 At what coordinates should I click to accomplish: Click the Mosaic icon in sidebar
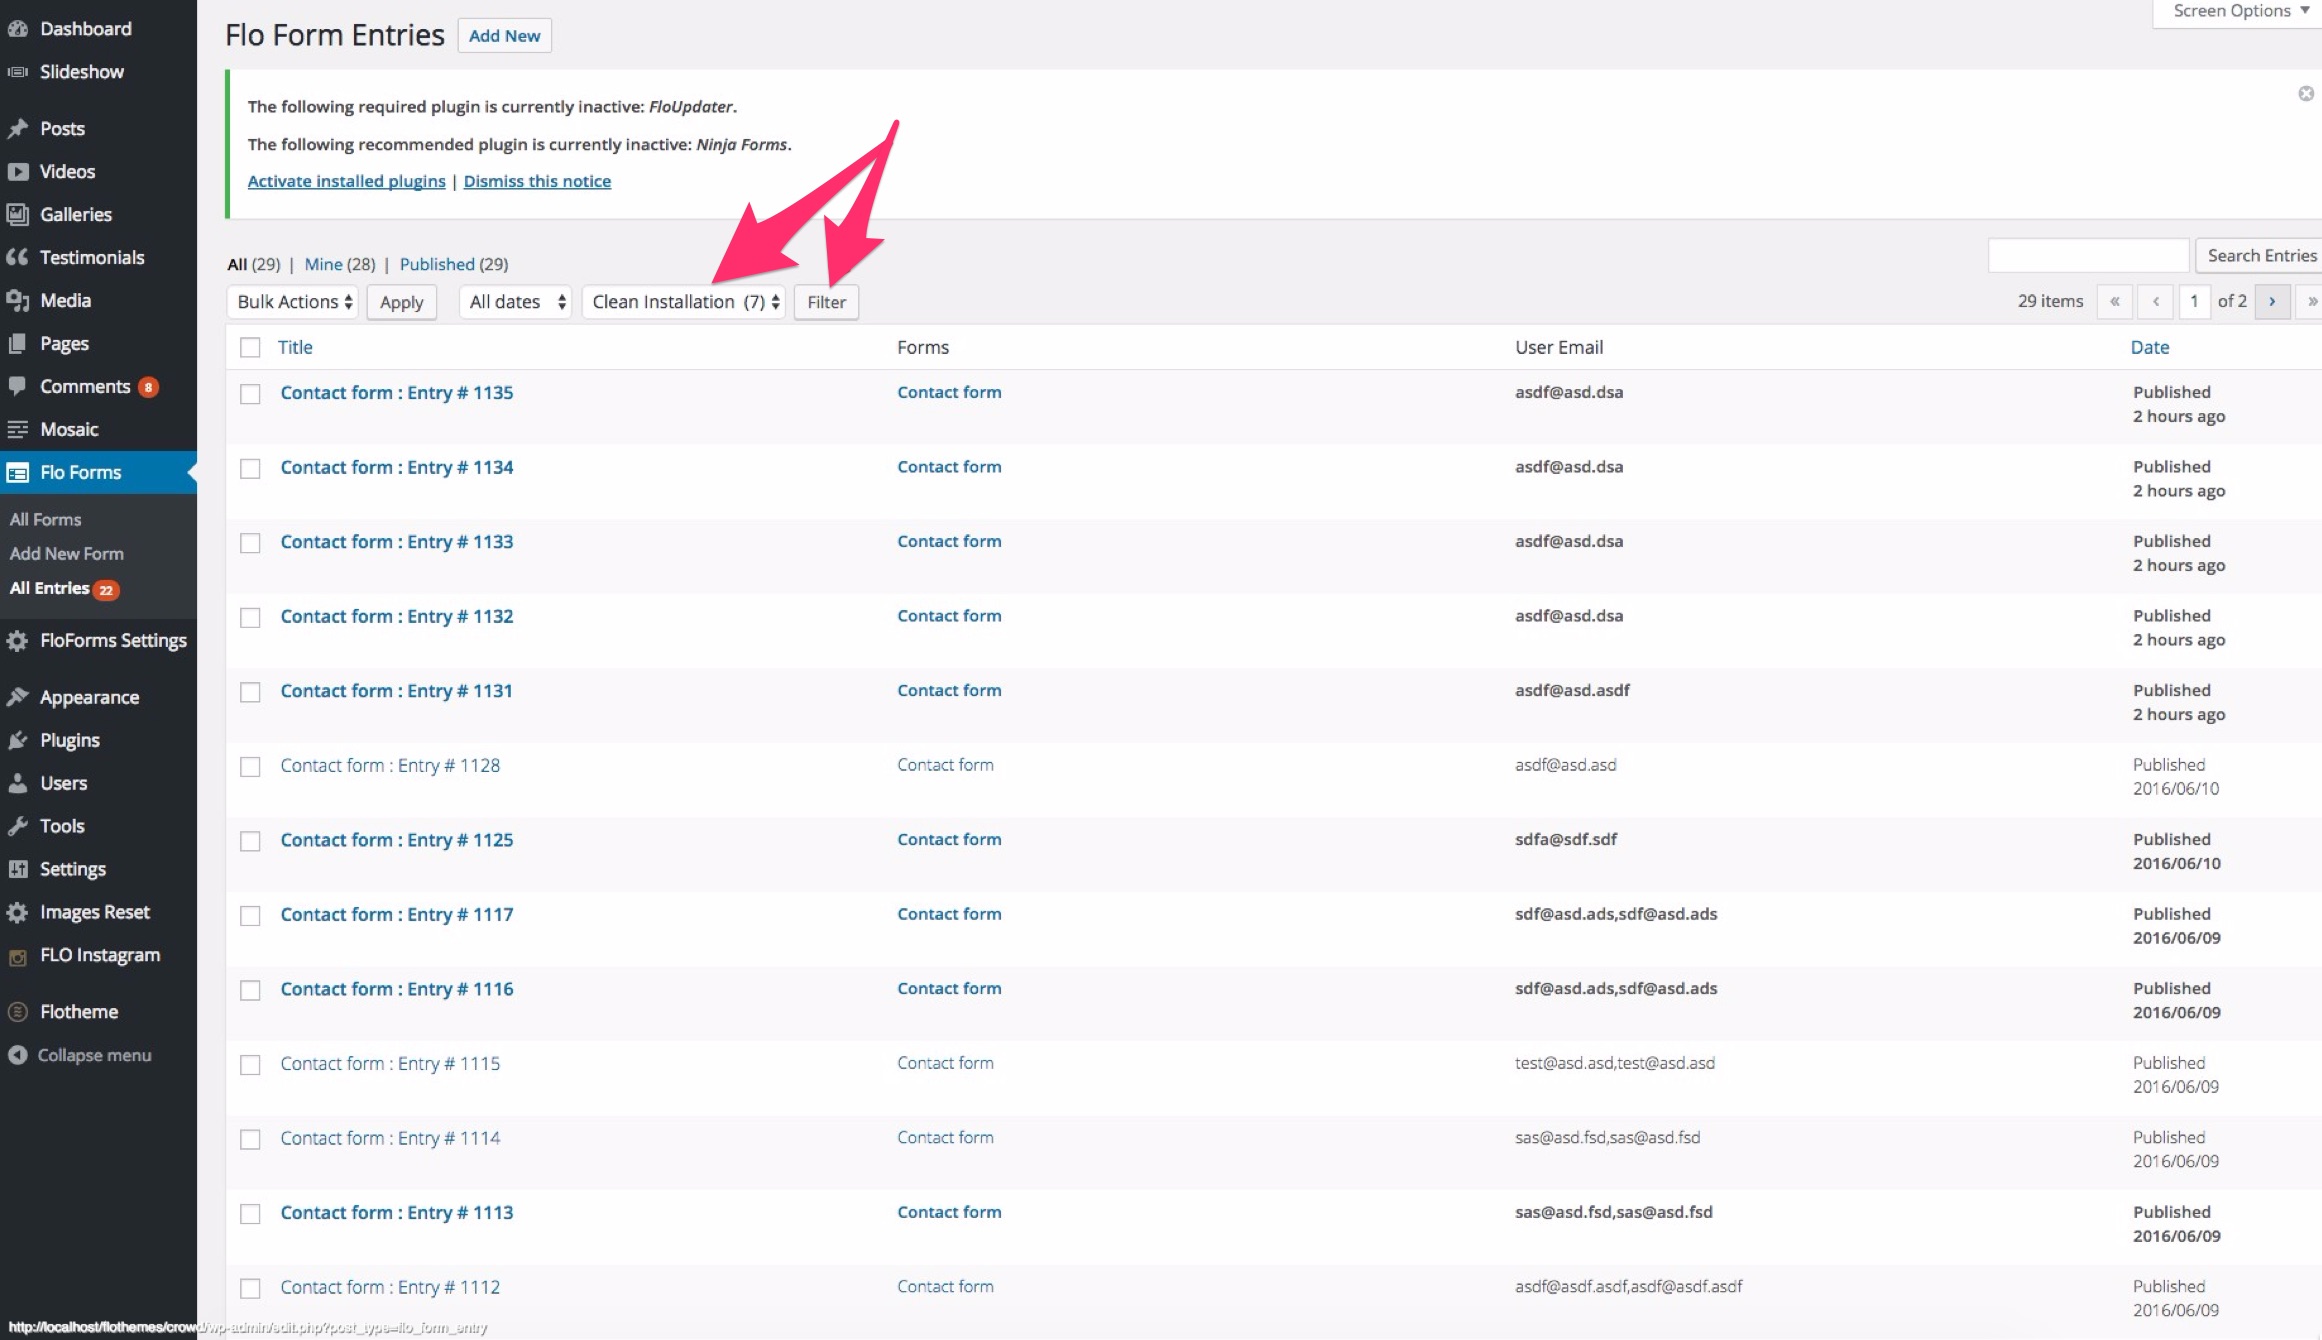(x=18, y=429)
